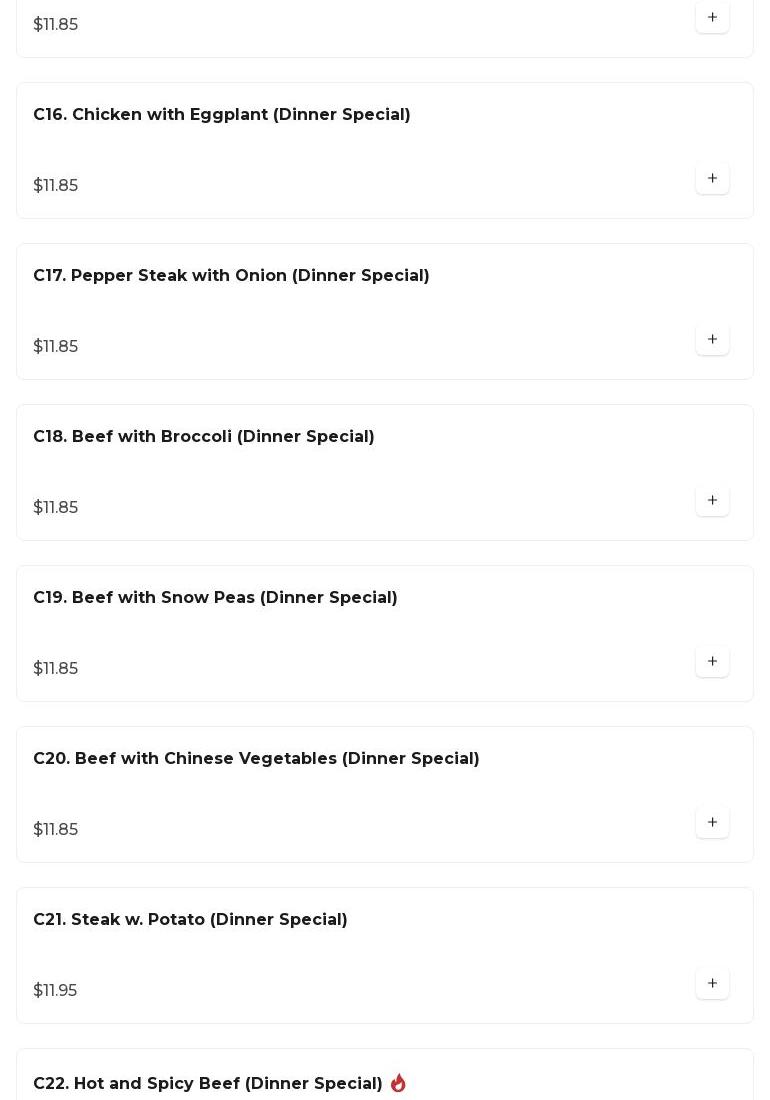The width and height of the screenshot is (770, 1100).
Task: View C19. Beef with Snow Peas details
Action: 215,598
